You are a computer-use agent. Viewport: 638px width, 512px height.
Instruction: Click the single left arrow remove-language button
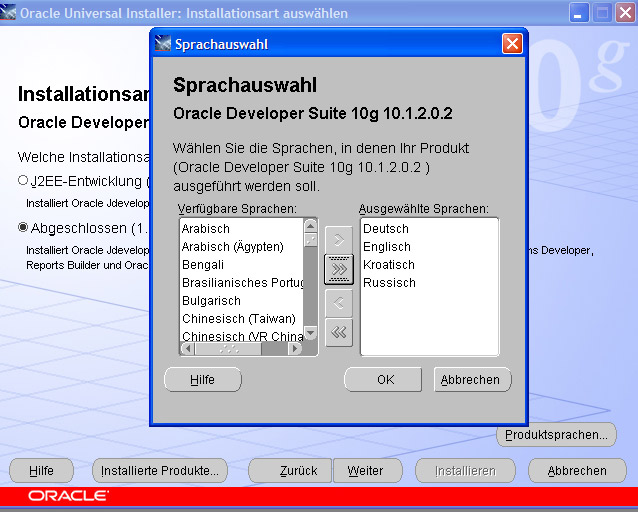coord(339,302)
